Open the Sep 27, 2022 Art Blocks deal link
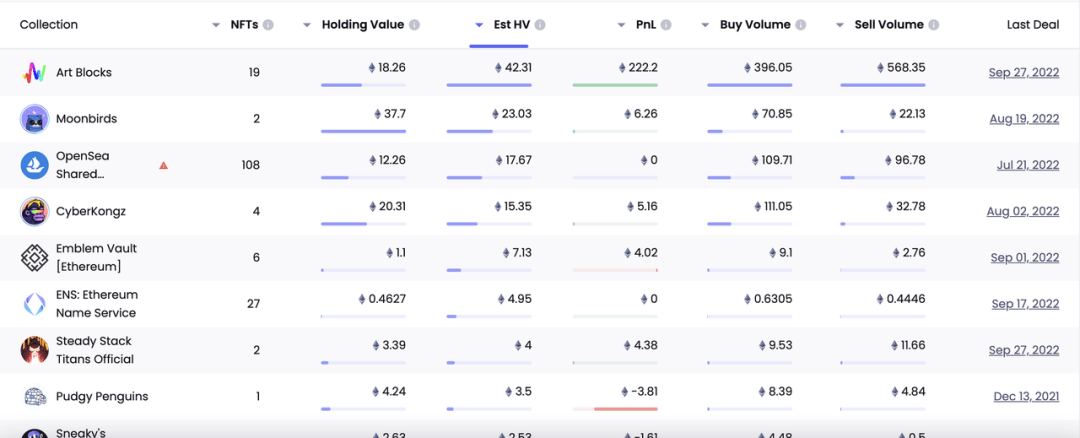 point(1024,72)
